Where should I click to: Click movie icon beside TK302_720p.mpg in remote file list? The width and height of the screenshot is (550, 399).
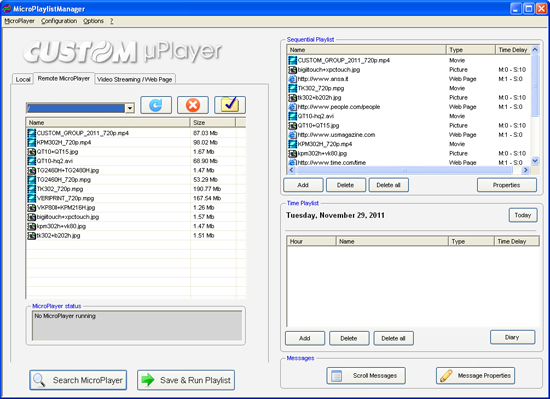tap(32, 189)
